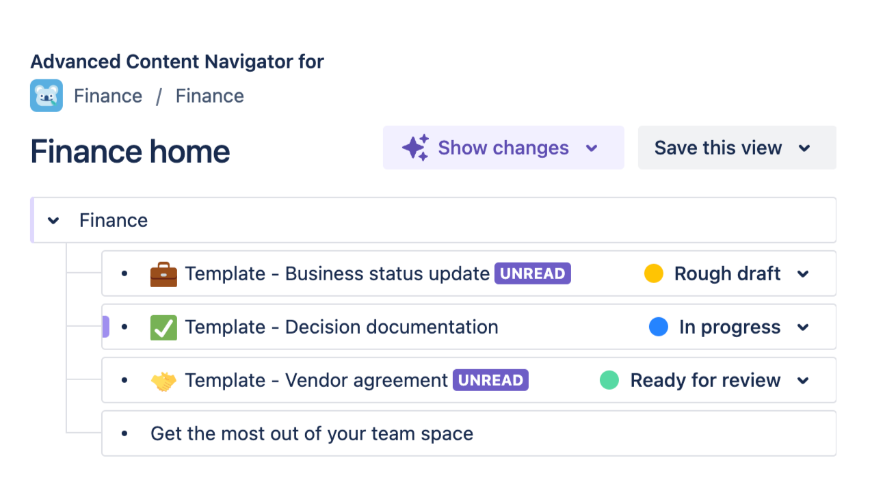Open the In progress status dropdown arrow
The width and height of the screenshot is (870, 495).
[803, 327]
